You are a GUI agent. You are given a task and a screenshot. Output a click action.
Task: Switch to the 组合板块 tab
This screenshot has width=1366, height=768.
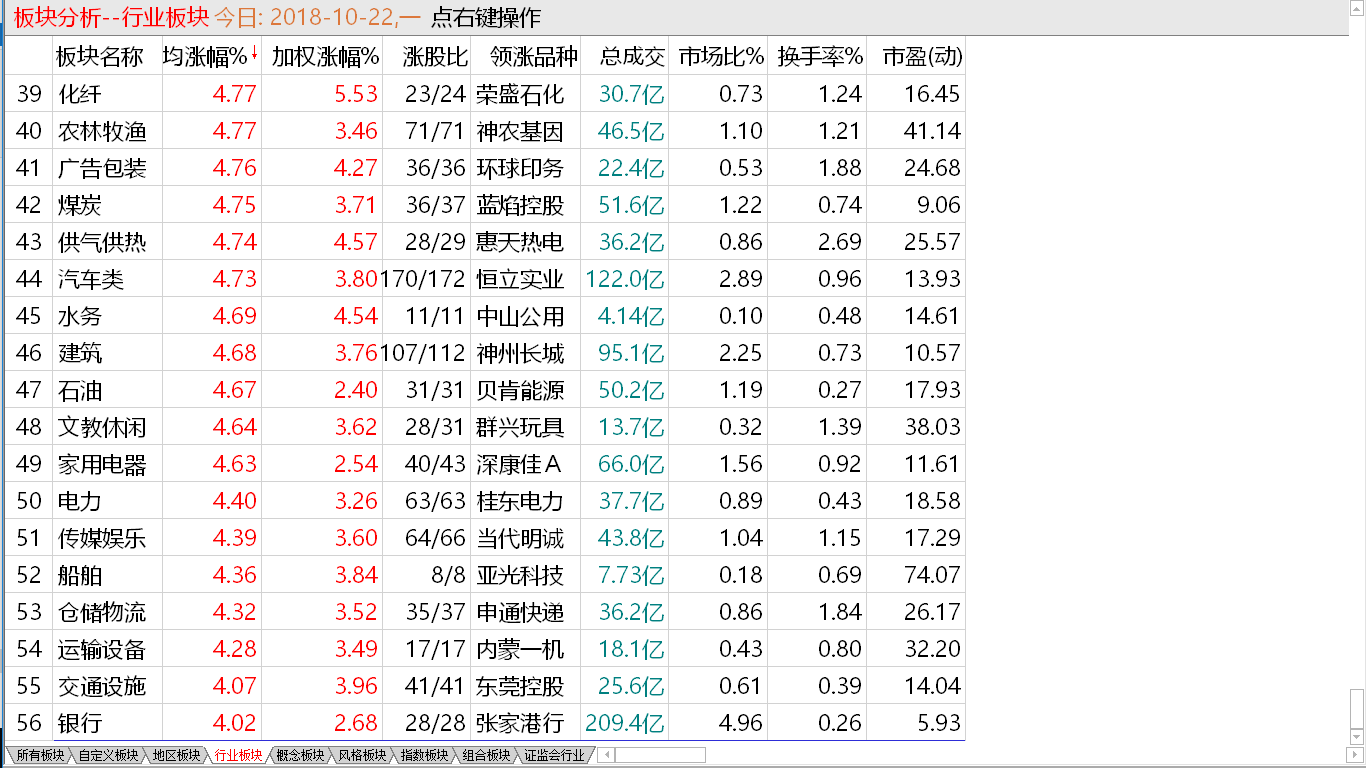tap(486, 755)
